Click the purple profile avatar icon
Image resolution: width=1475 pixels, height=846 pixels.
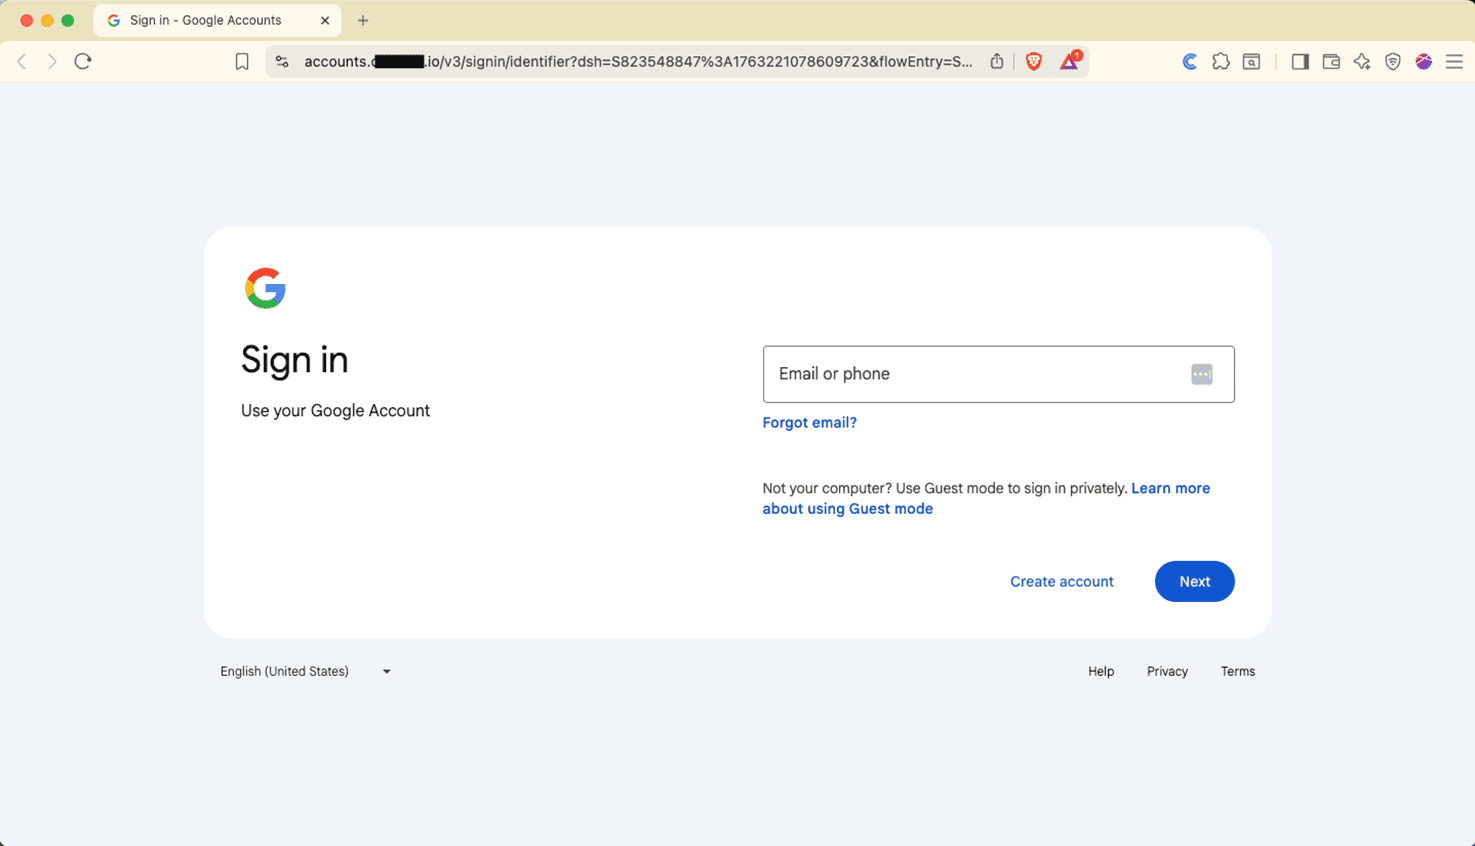point(1424,62)
